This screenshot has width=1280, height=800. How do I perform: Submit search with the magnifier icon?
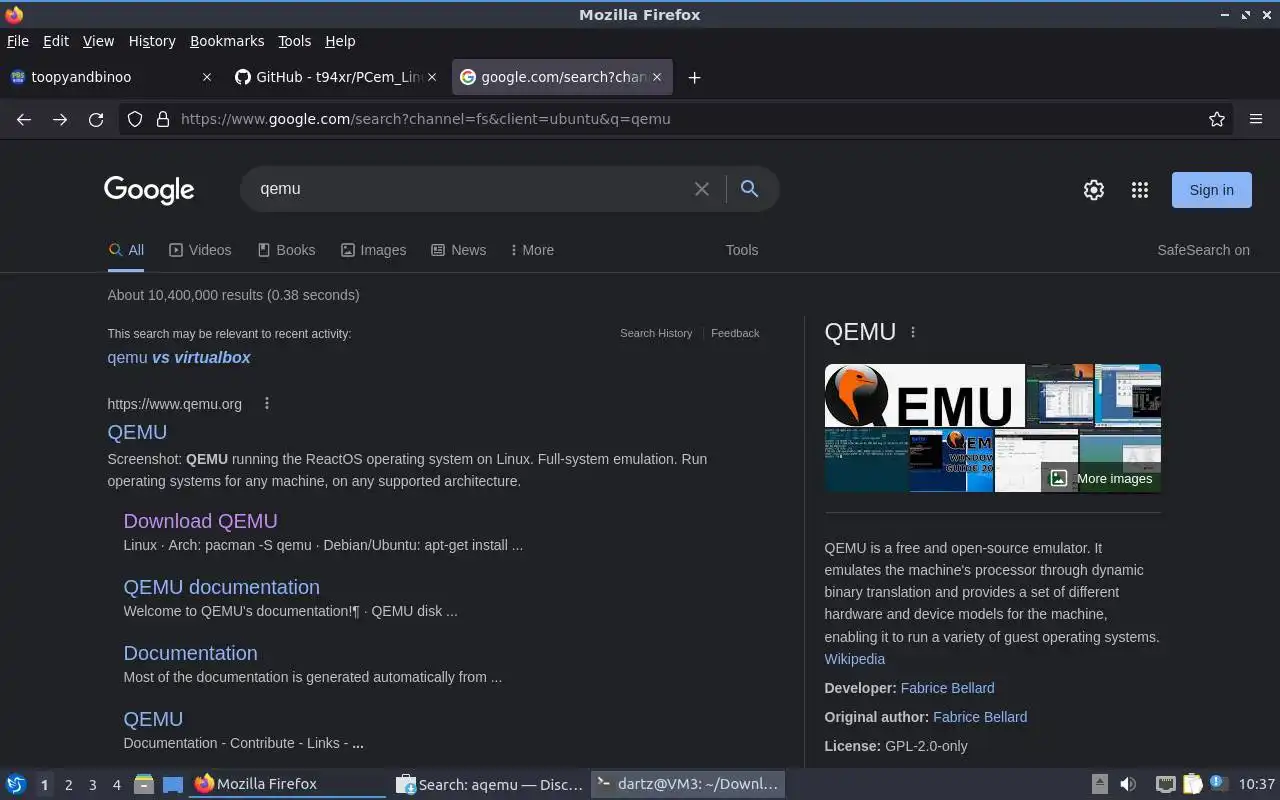pos(749,189)
